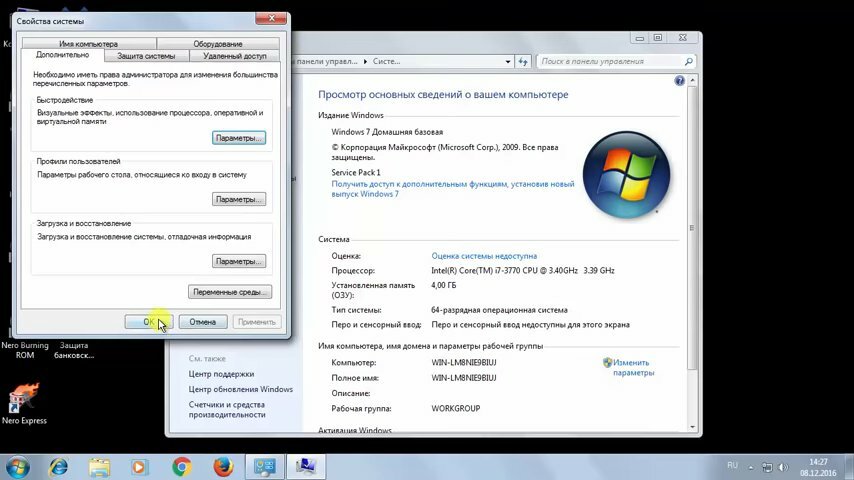Viewport: 854px width, 480px height.
Task: Open link Получить доступ к дополнительным функциям
Action: (453, 189)
